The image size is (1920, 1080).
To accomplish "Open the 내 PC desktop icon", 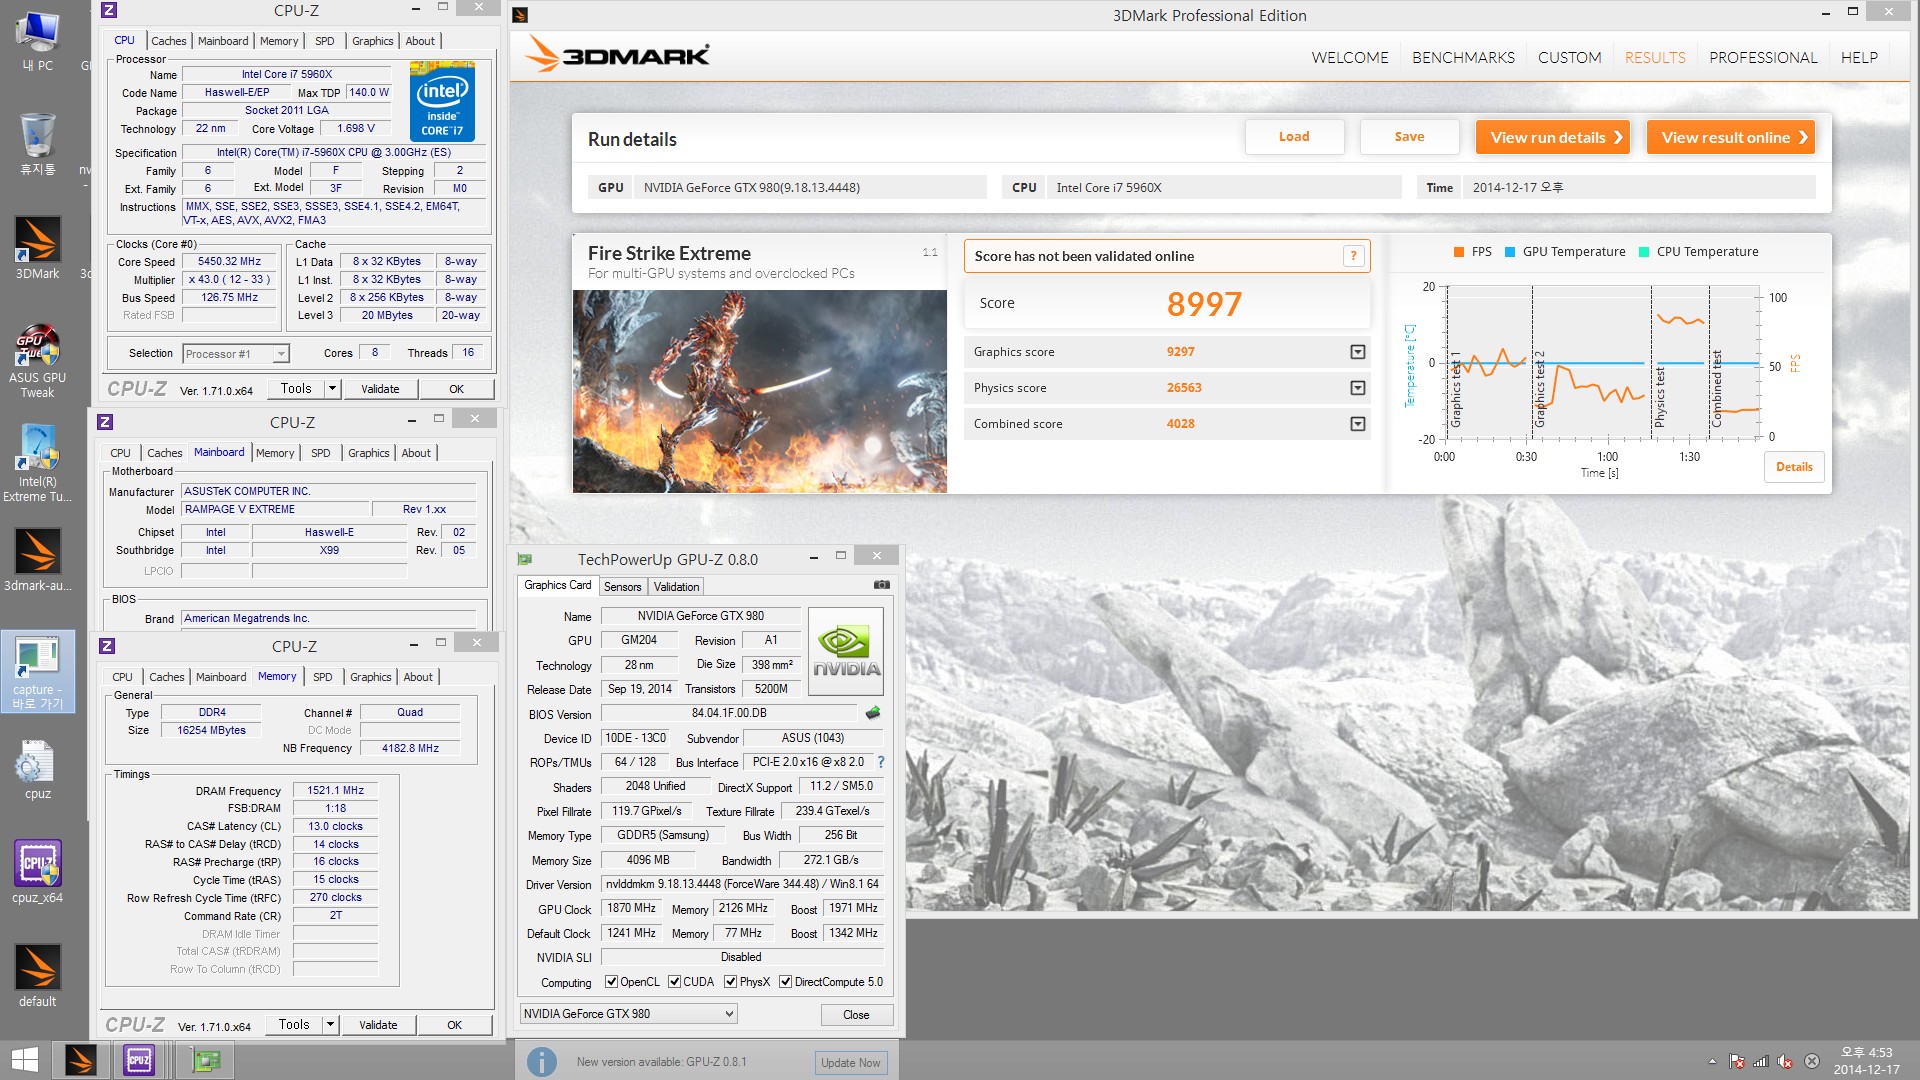I will tap(38, 42).
